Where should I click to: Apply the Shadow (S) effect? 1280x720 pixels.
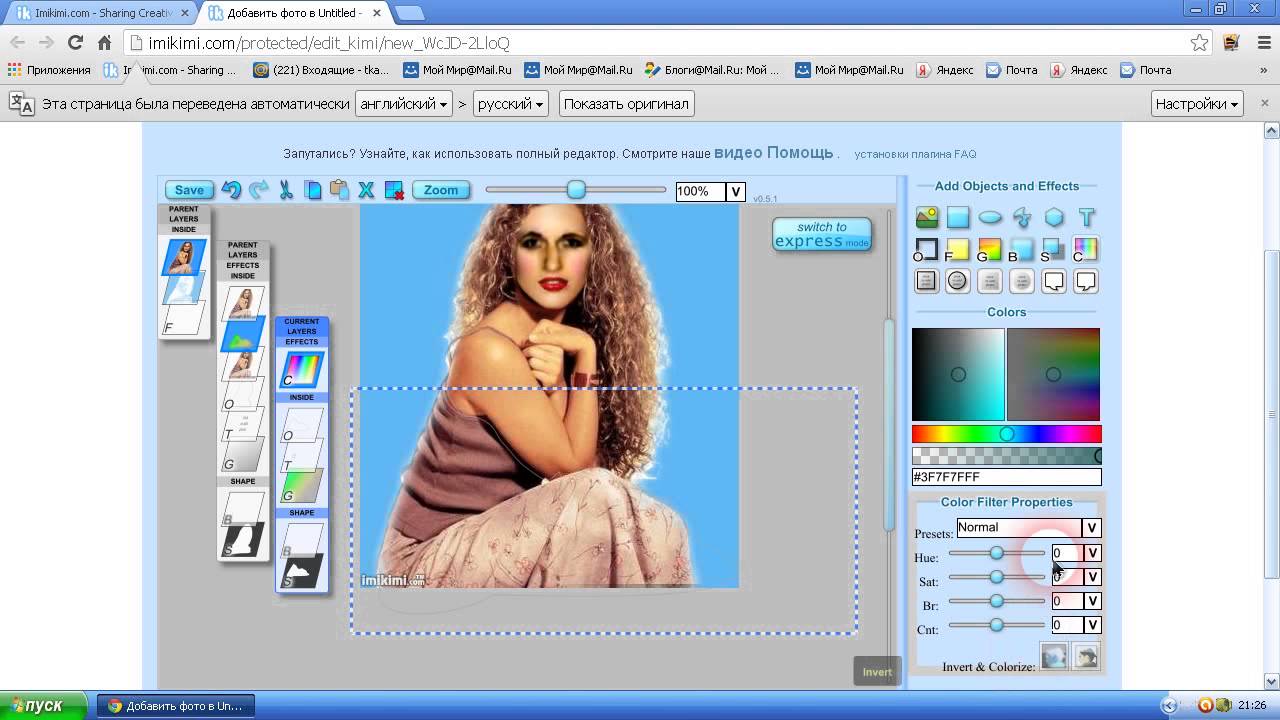(1054, 249)
